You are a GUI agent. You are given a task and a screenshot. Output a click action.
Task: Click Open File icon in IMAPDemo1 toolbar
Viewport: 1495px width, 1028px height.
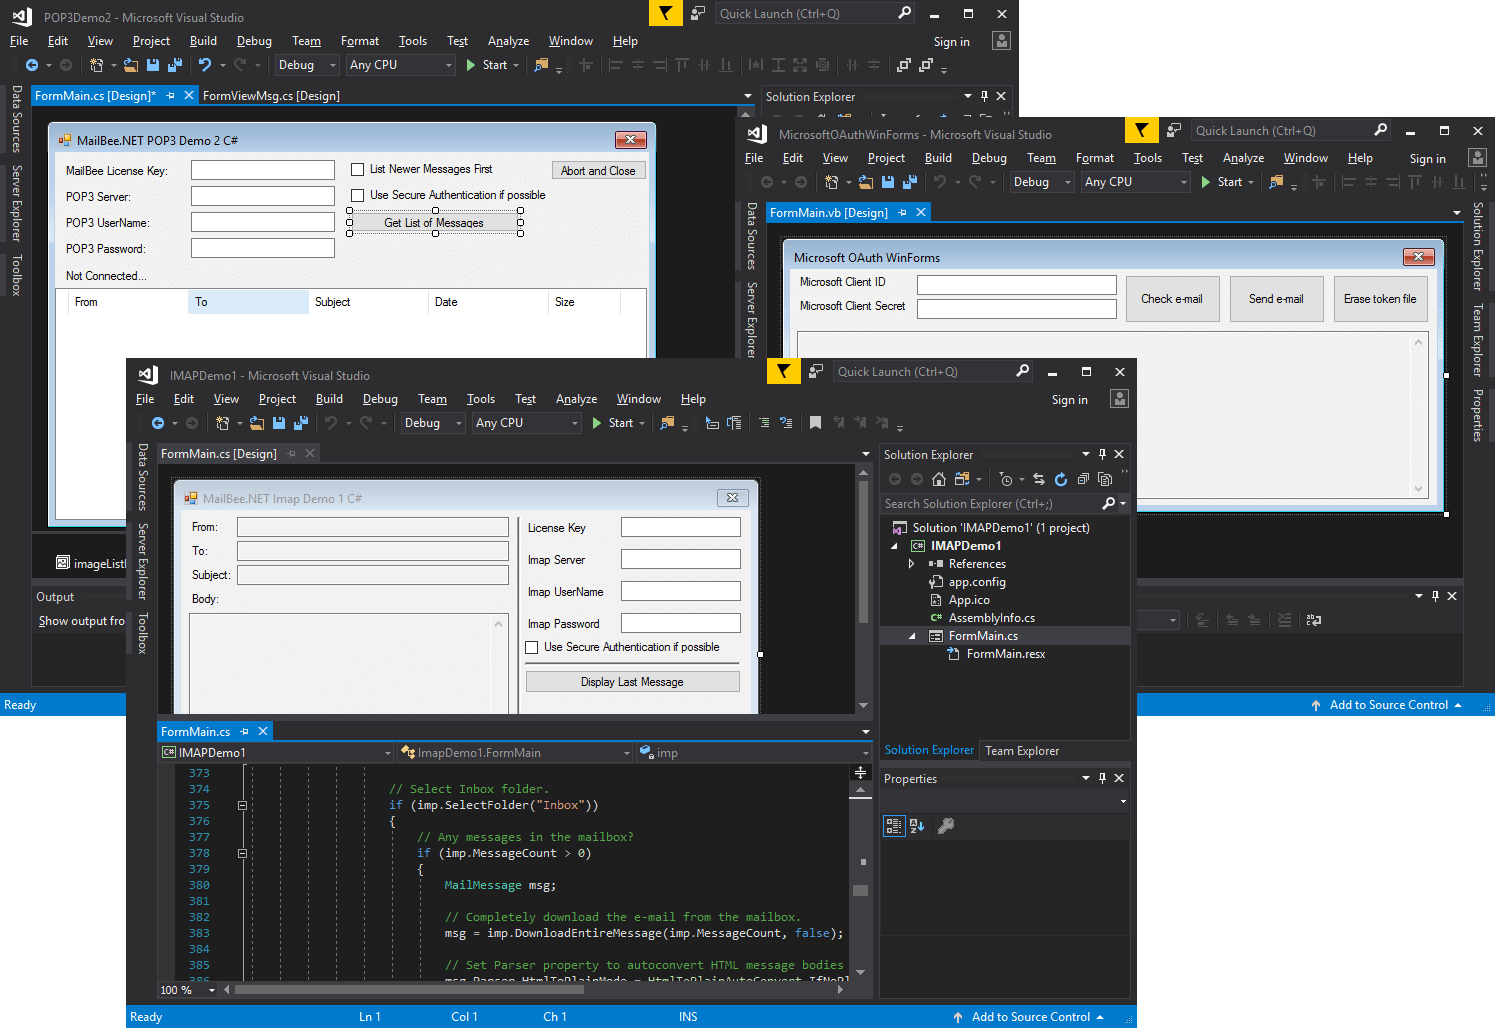coord(257,423)
